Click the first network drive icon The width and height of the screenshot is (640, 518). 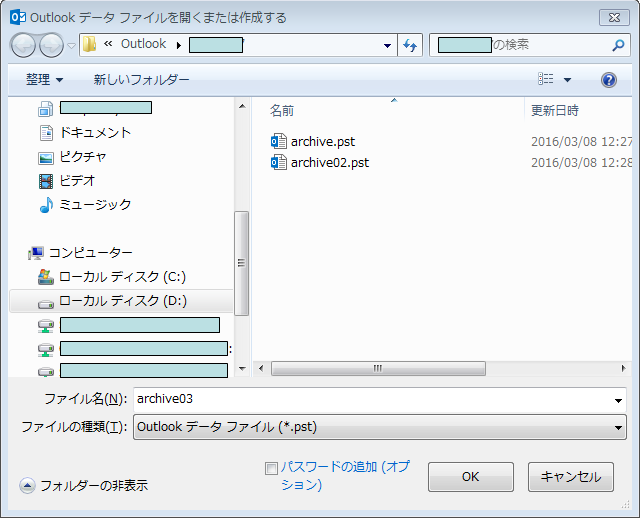(46, 325)
